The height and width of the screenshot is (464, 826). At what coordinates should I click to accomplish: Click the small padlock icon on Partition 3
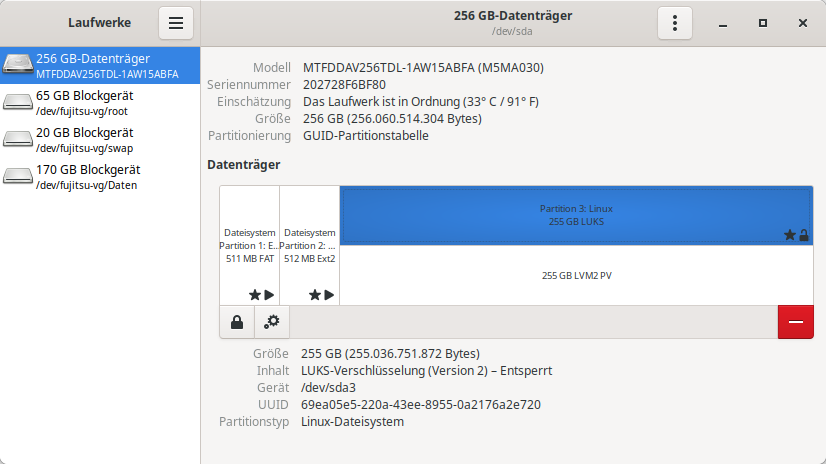click(x=804, y=236)
